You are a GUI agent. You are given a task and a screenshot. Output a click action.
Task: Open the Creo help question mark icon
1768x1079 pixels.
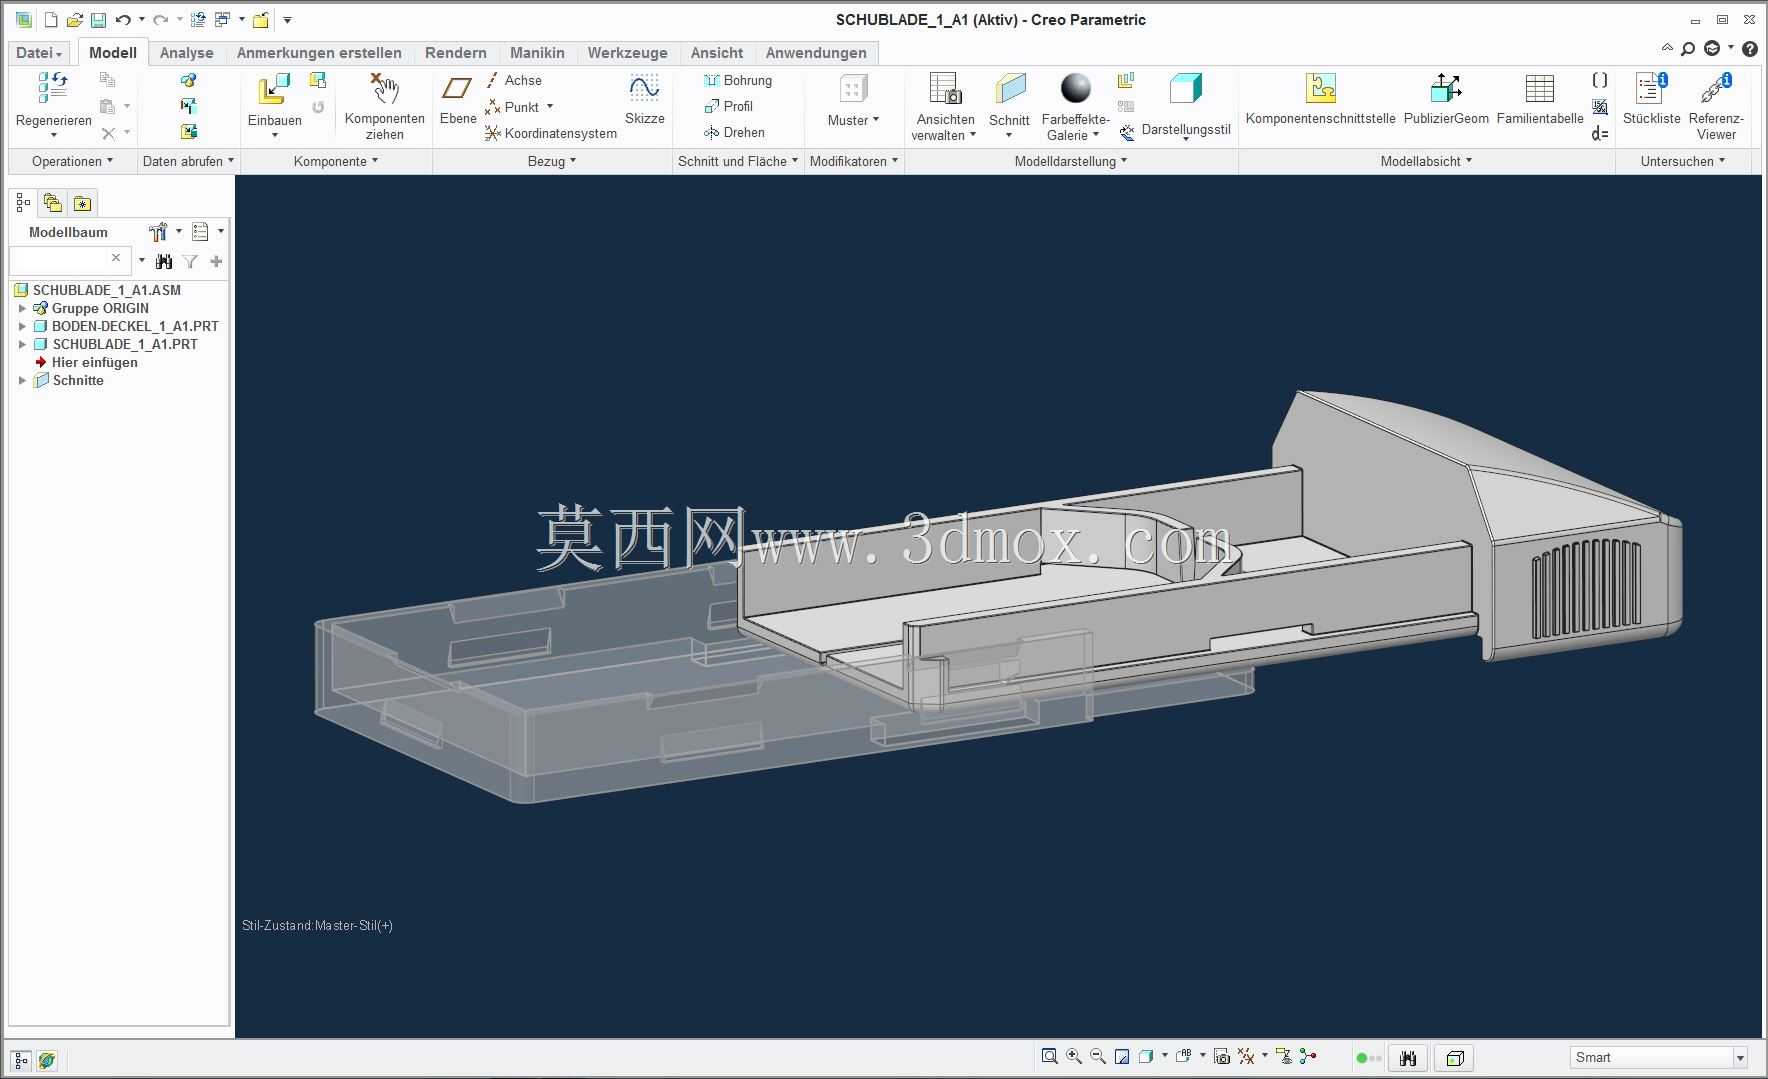pyautogui.click(x=1749, y=49)
